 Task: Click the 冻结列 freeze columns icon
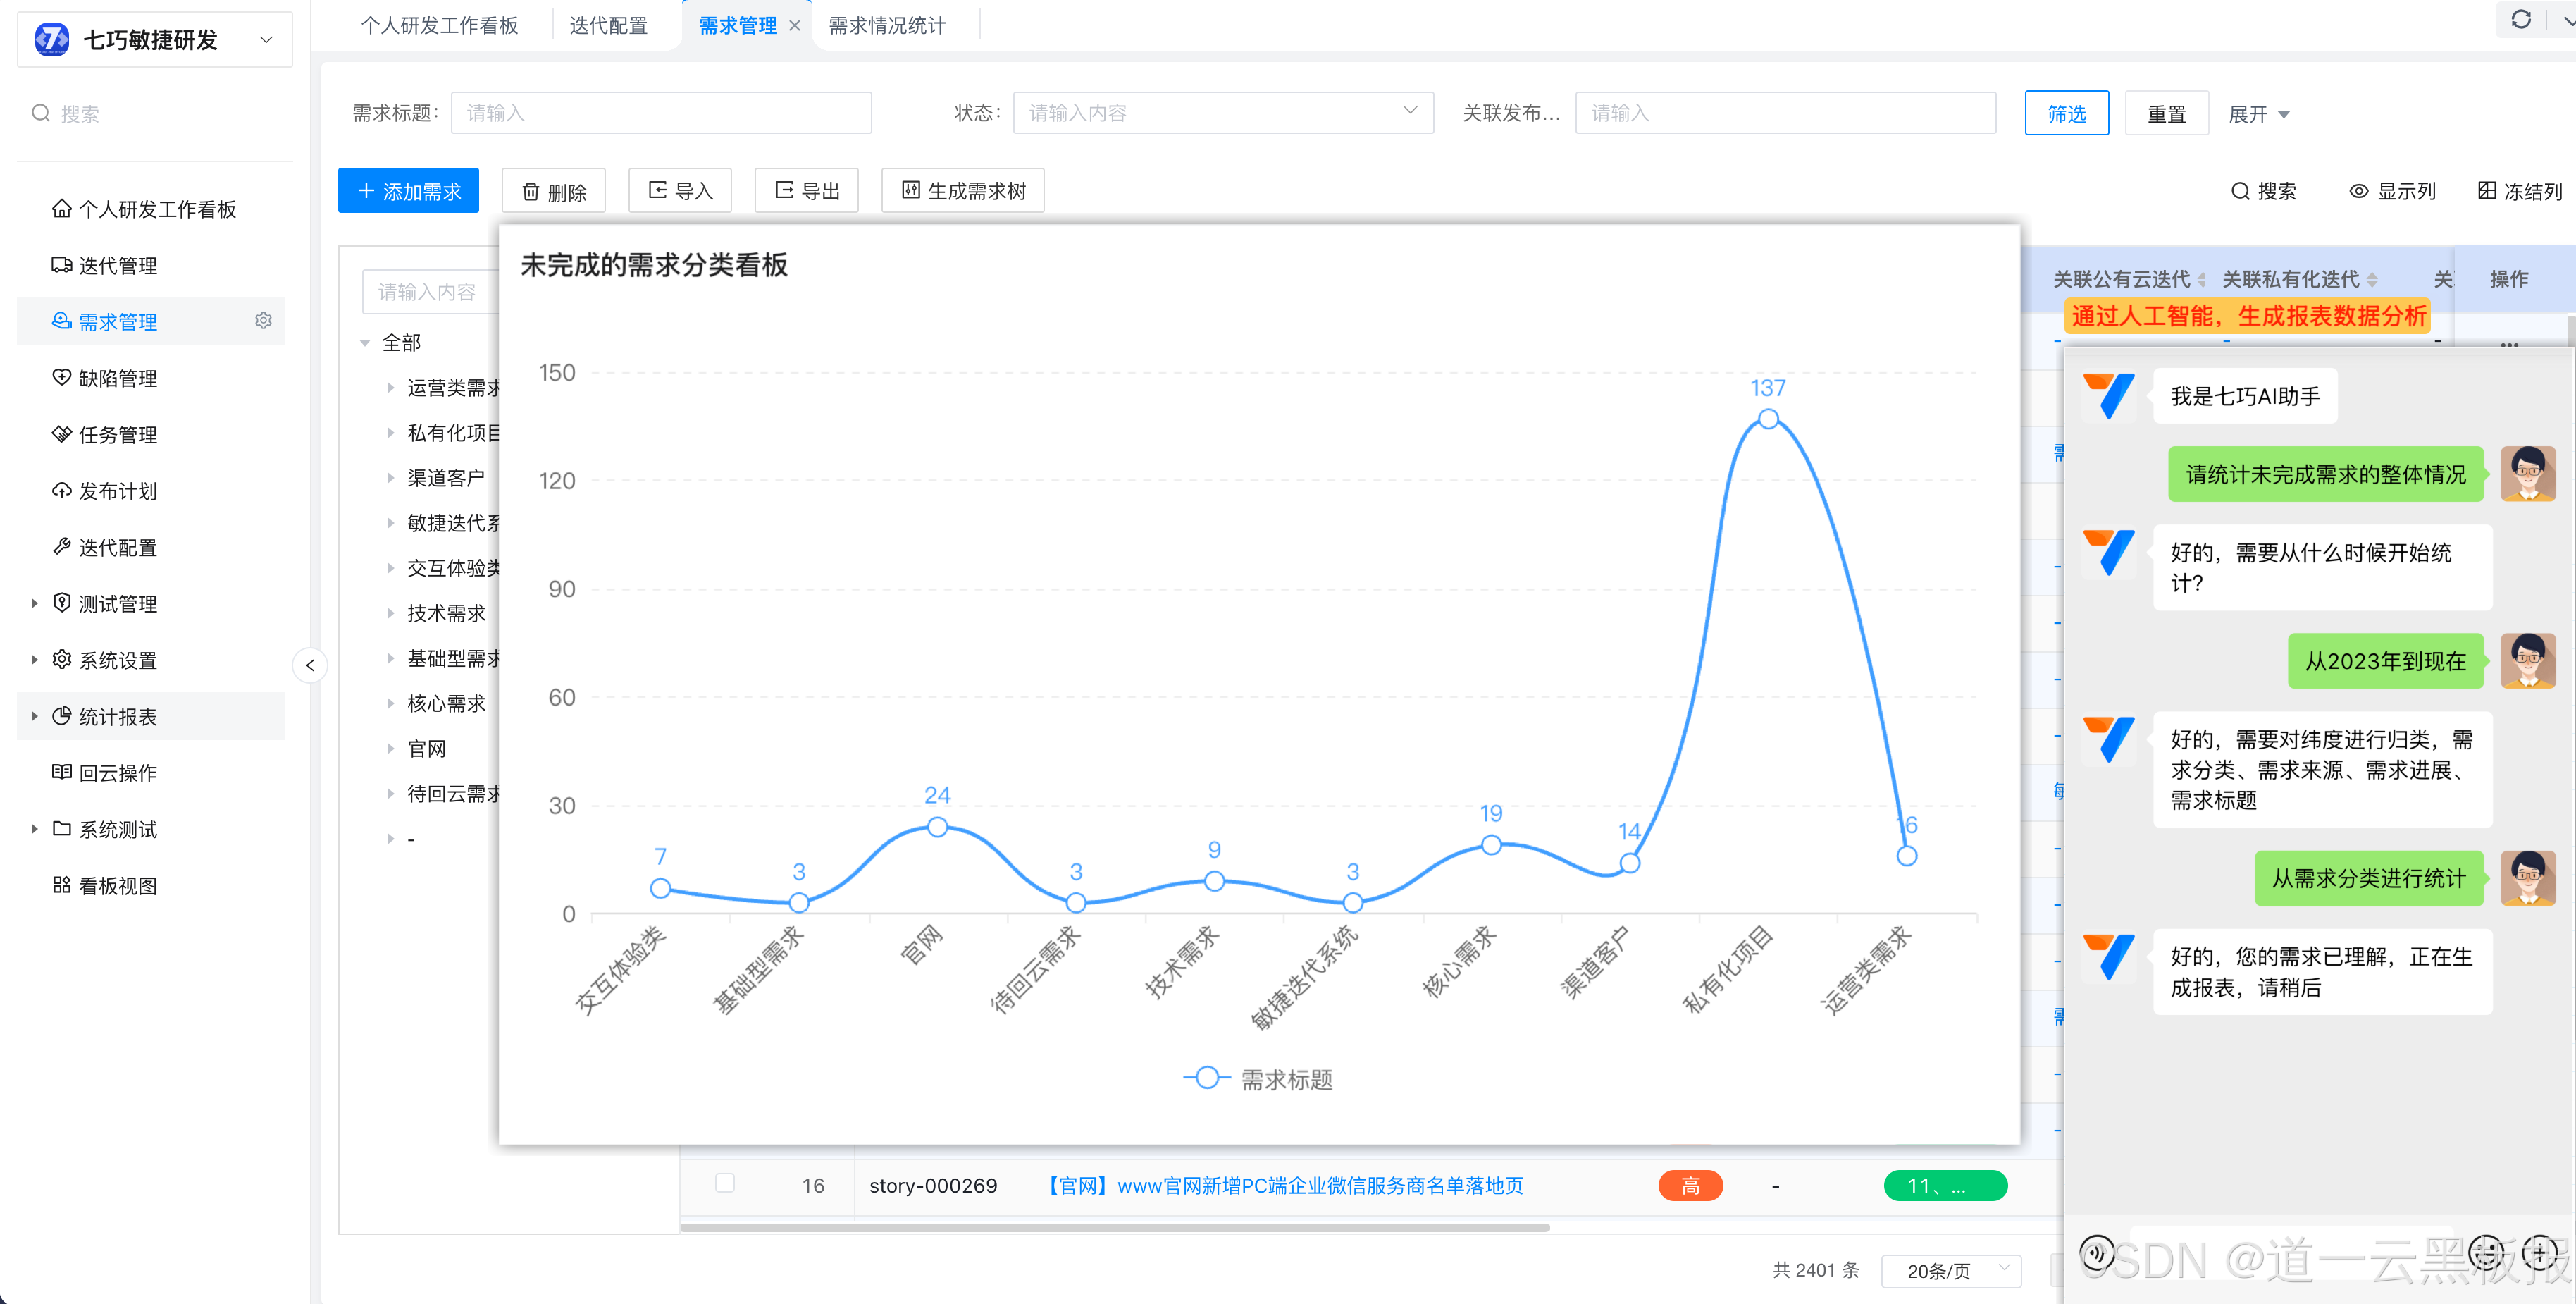pyautogui.click(x=2487, y=191)
